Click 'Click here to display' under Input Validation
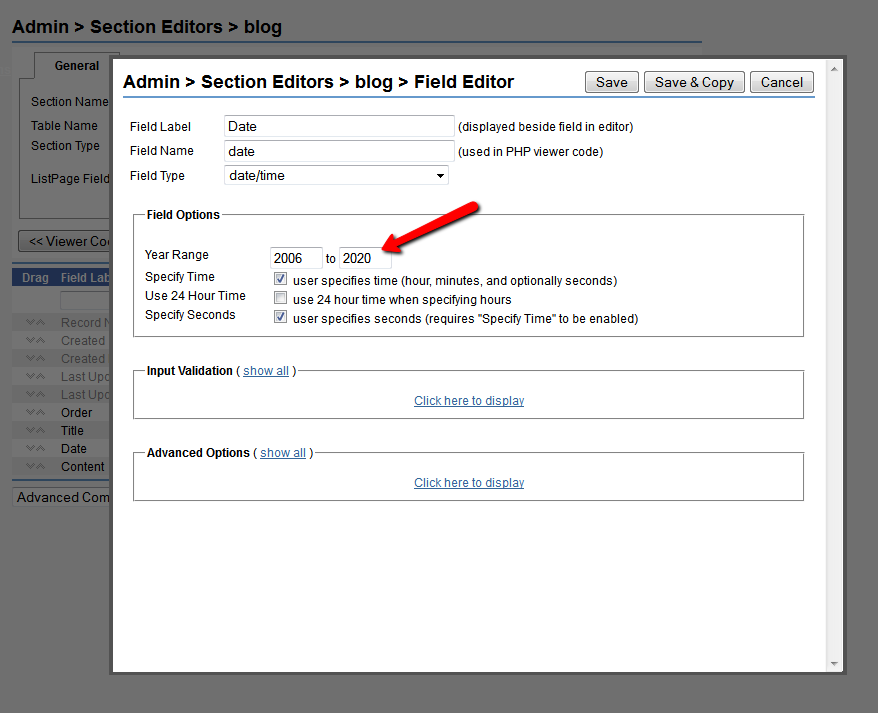 pos(469,401)
